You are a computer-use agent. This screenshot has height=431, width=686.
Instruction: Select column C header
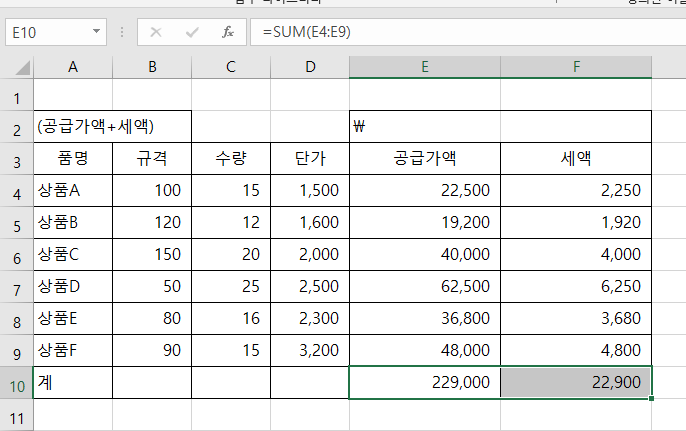231,67
